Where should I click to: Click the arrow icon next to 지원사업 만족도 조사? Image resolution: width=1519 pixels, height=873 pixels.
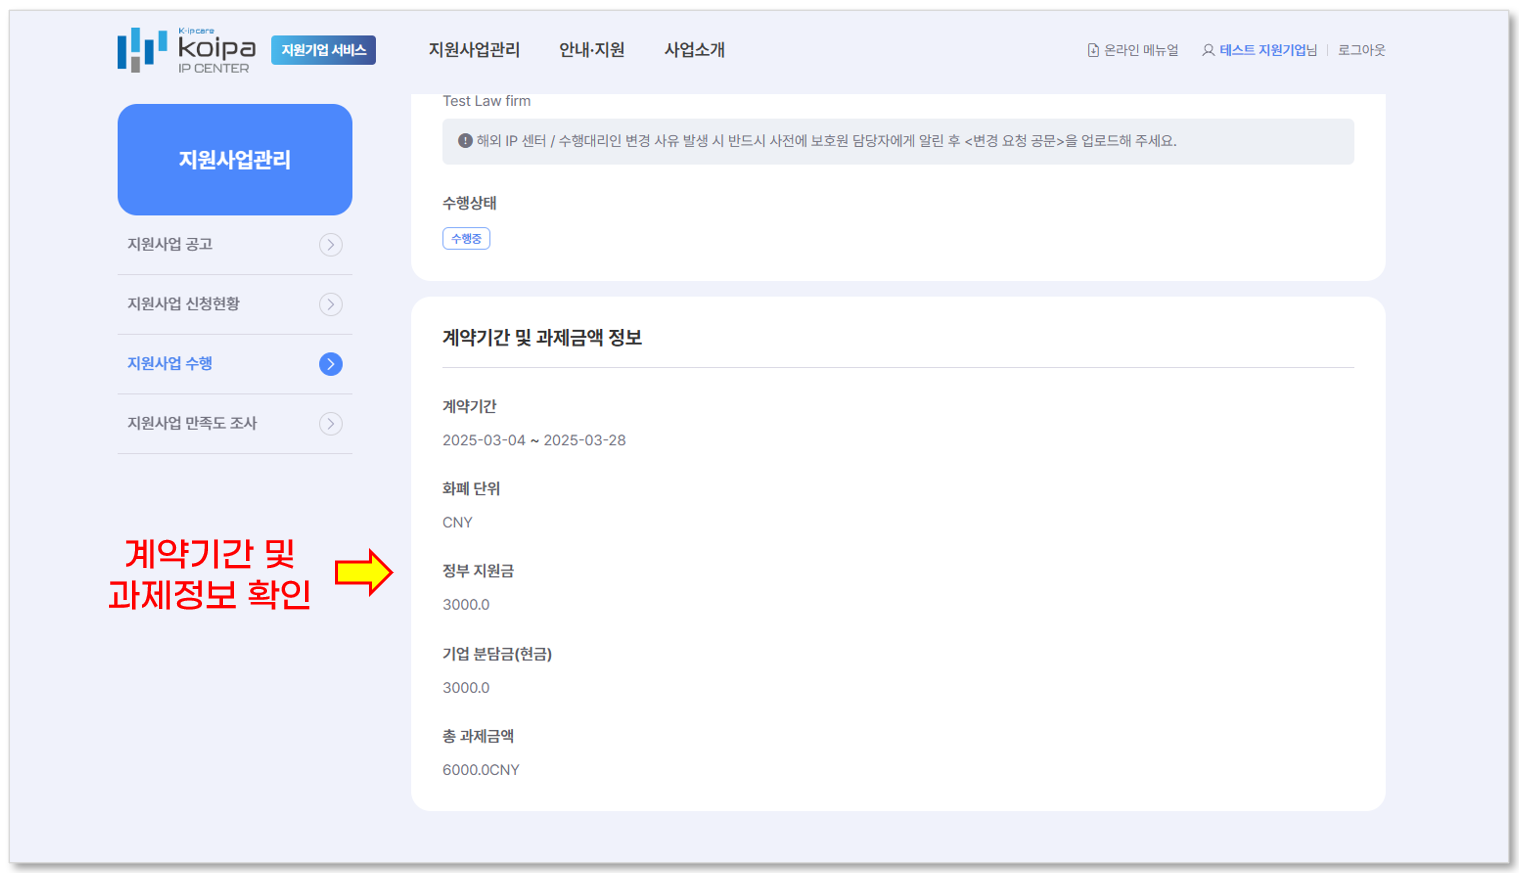click(x=331, y=424)
